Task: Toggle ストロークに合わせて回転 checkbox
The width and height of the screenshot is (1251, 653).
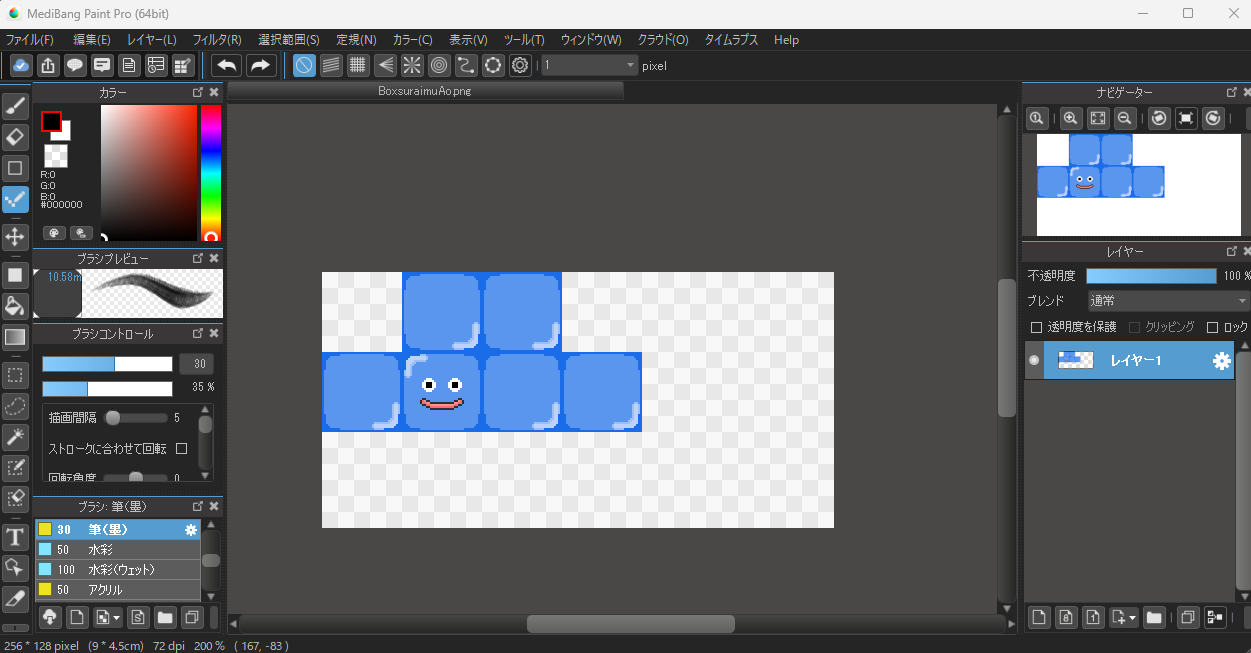Action: pos(181,448)
